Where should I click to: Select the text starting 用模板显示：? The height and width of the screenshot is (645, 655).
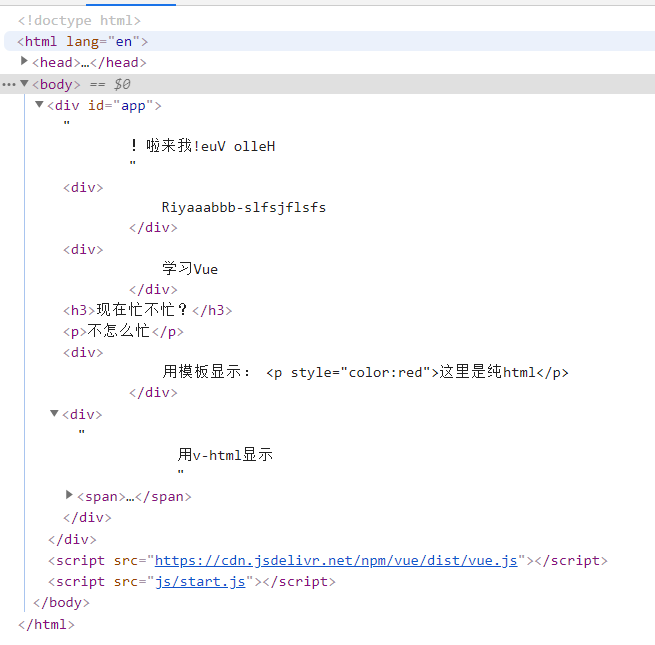point(365,372)
